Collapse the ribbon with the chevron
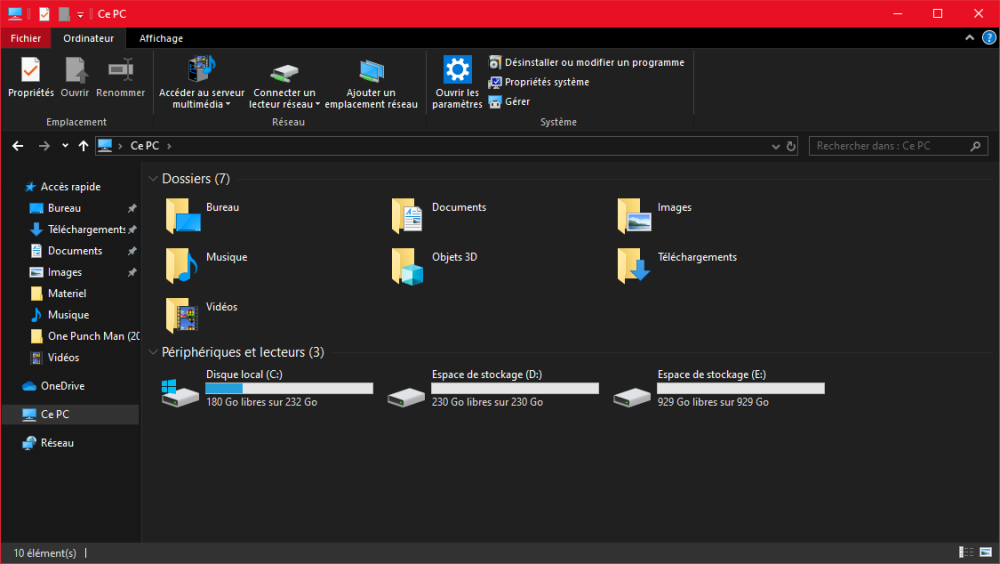1000x564 pixels. pyautogui.click(x=969, y=38)
